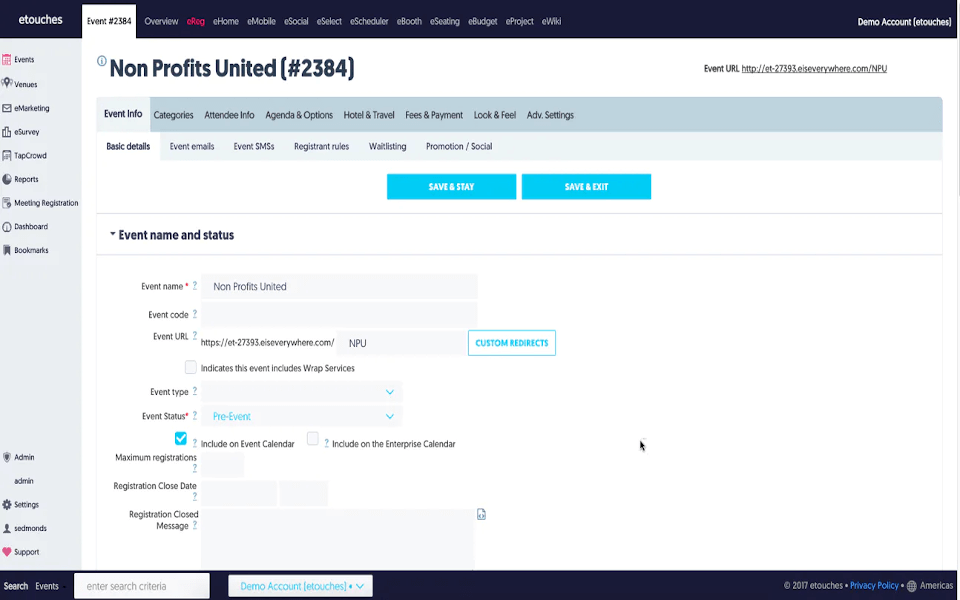Open Look & Feel tab
The width and height of the screenshot is (960, 600).
495,115
